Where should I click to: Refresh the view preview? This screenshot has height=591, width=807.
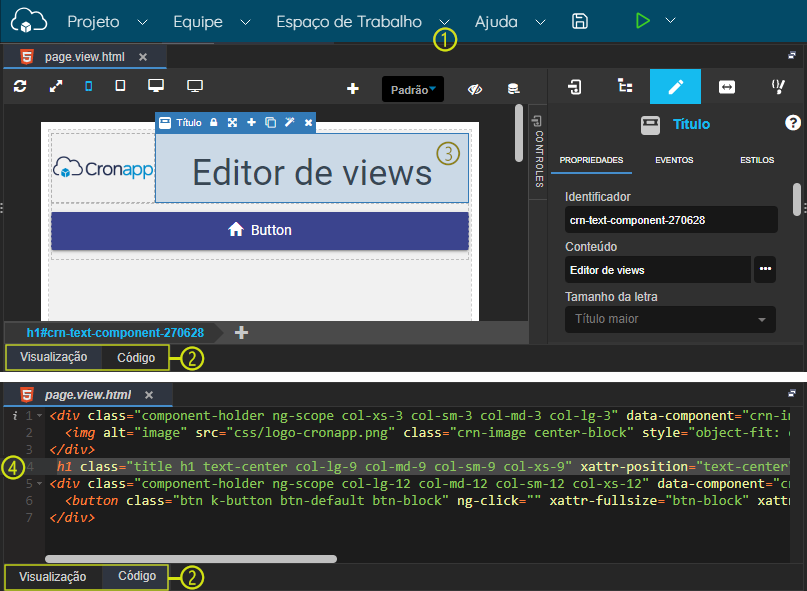coord(20,86)
